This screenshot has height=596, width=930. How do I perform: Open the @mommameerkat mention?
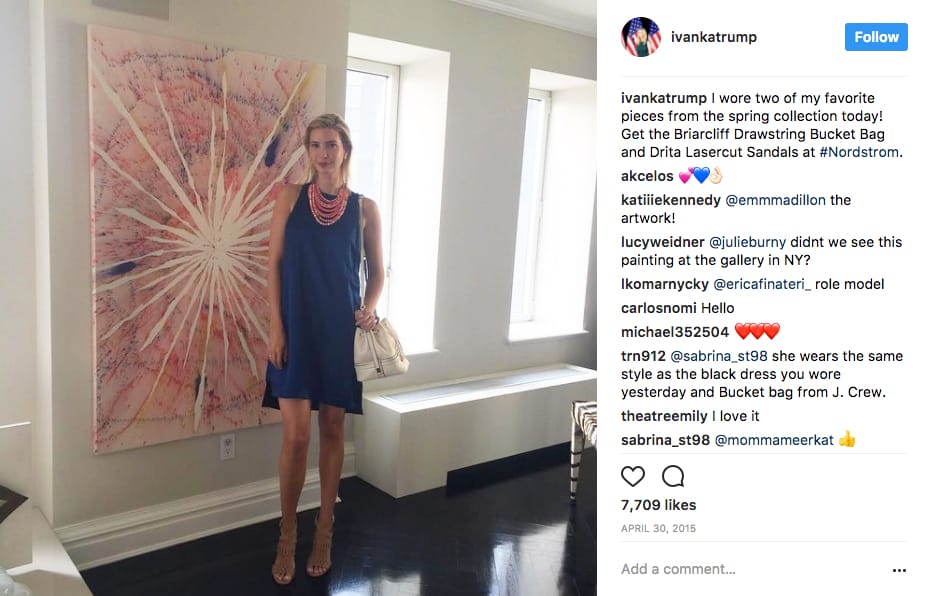(x=774, y=440)
